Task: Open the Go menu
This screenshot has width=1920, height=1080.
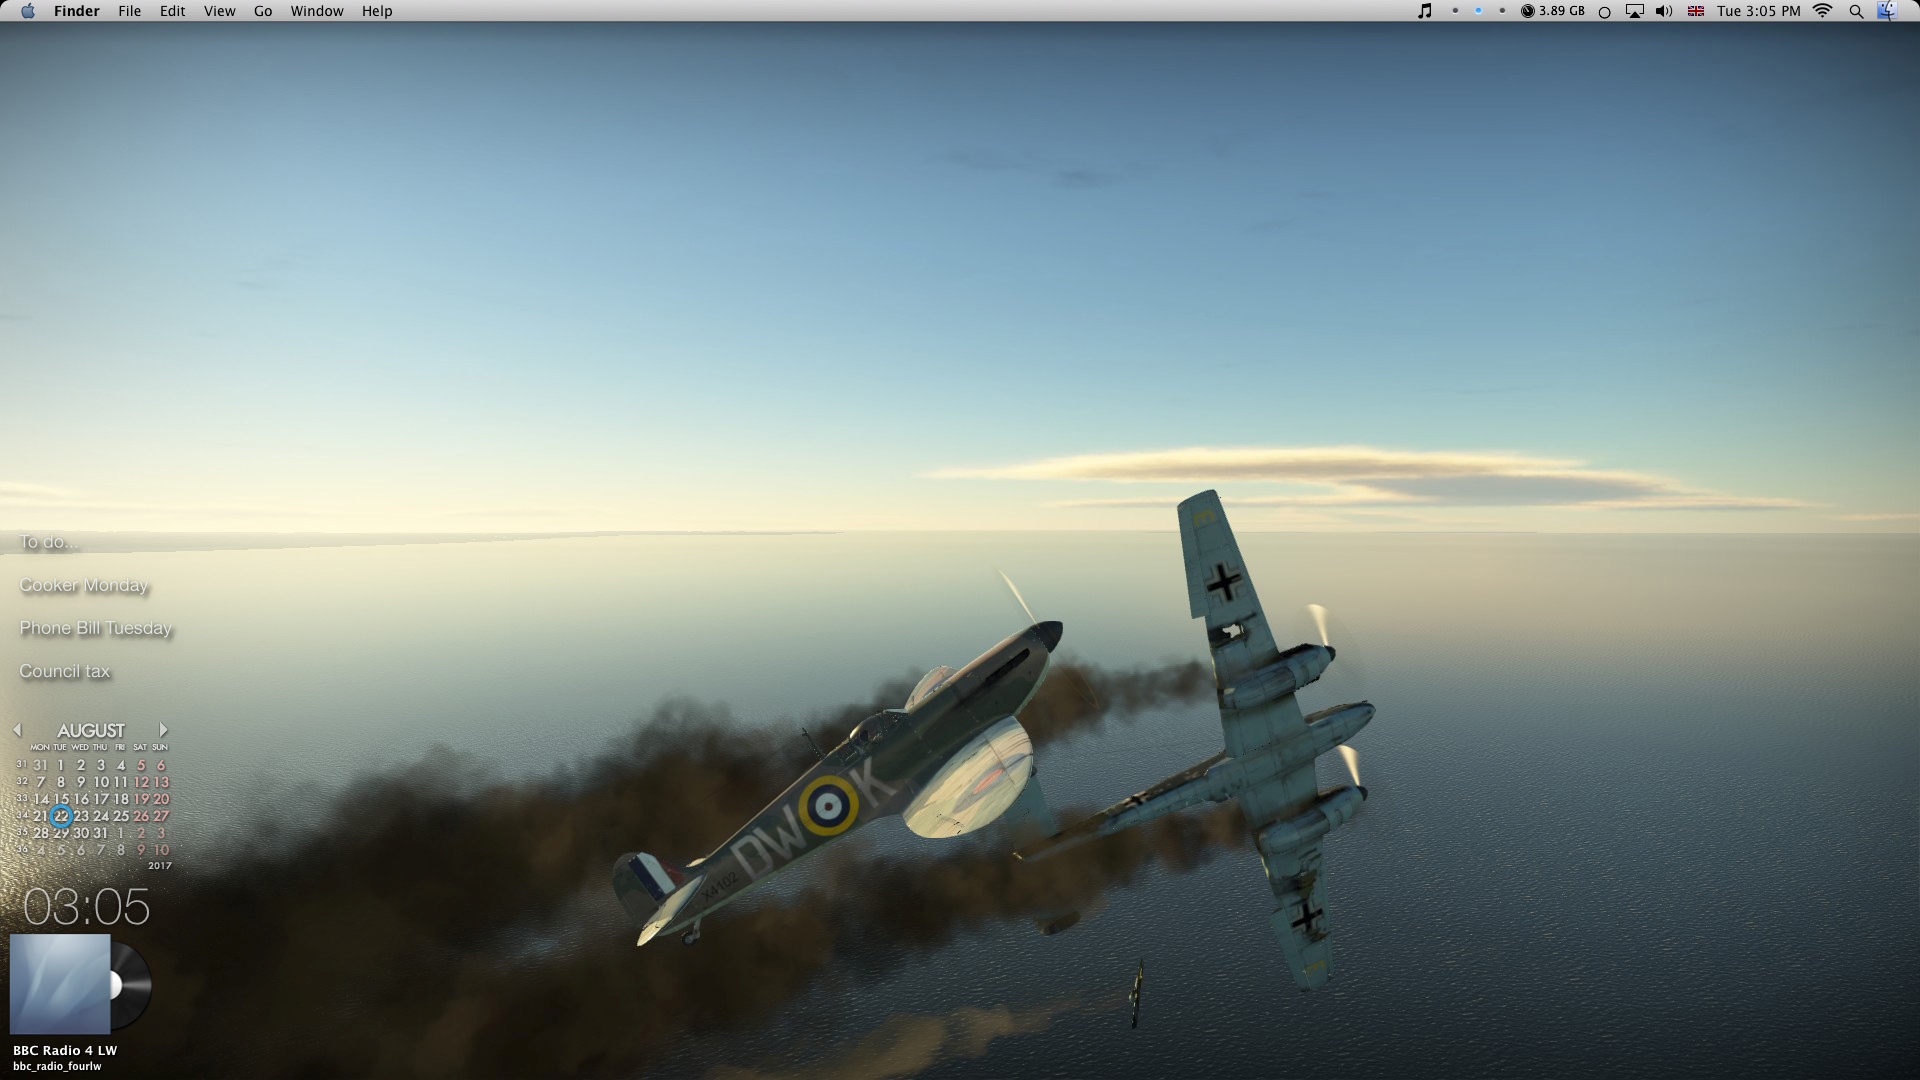Action: point(263,11)
